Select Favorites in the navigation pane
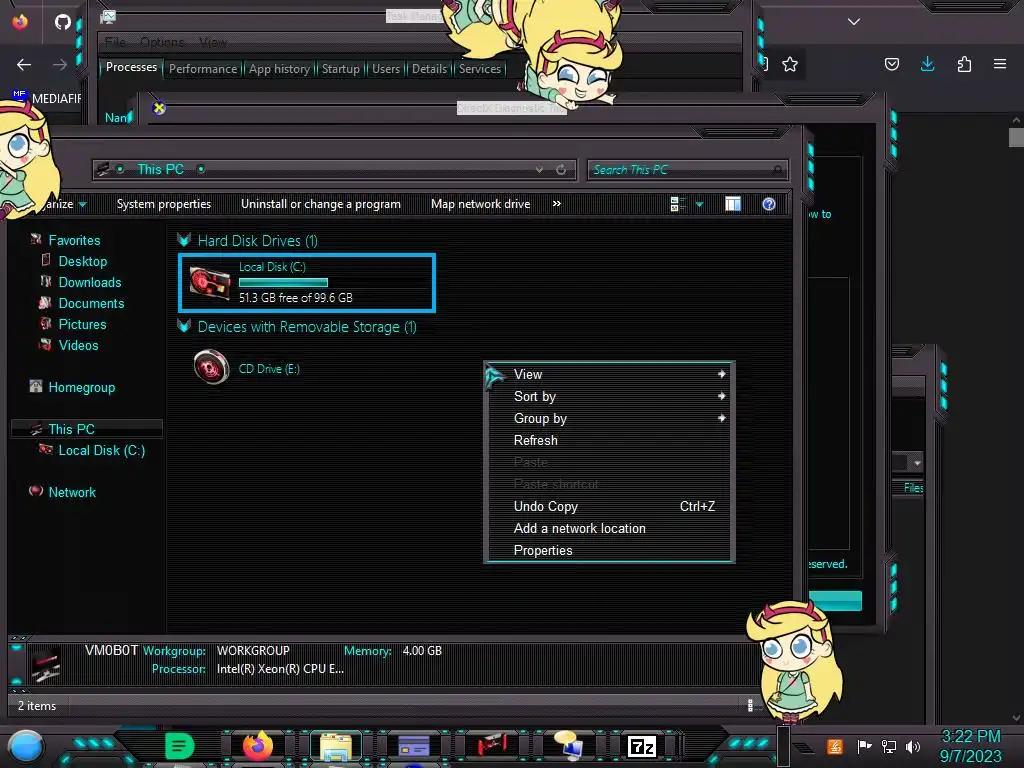Image resolution: width=1024 pixels, height=768 pixels. pos(74,240)
